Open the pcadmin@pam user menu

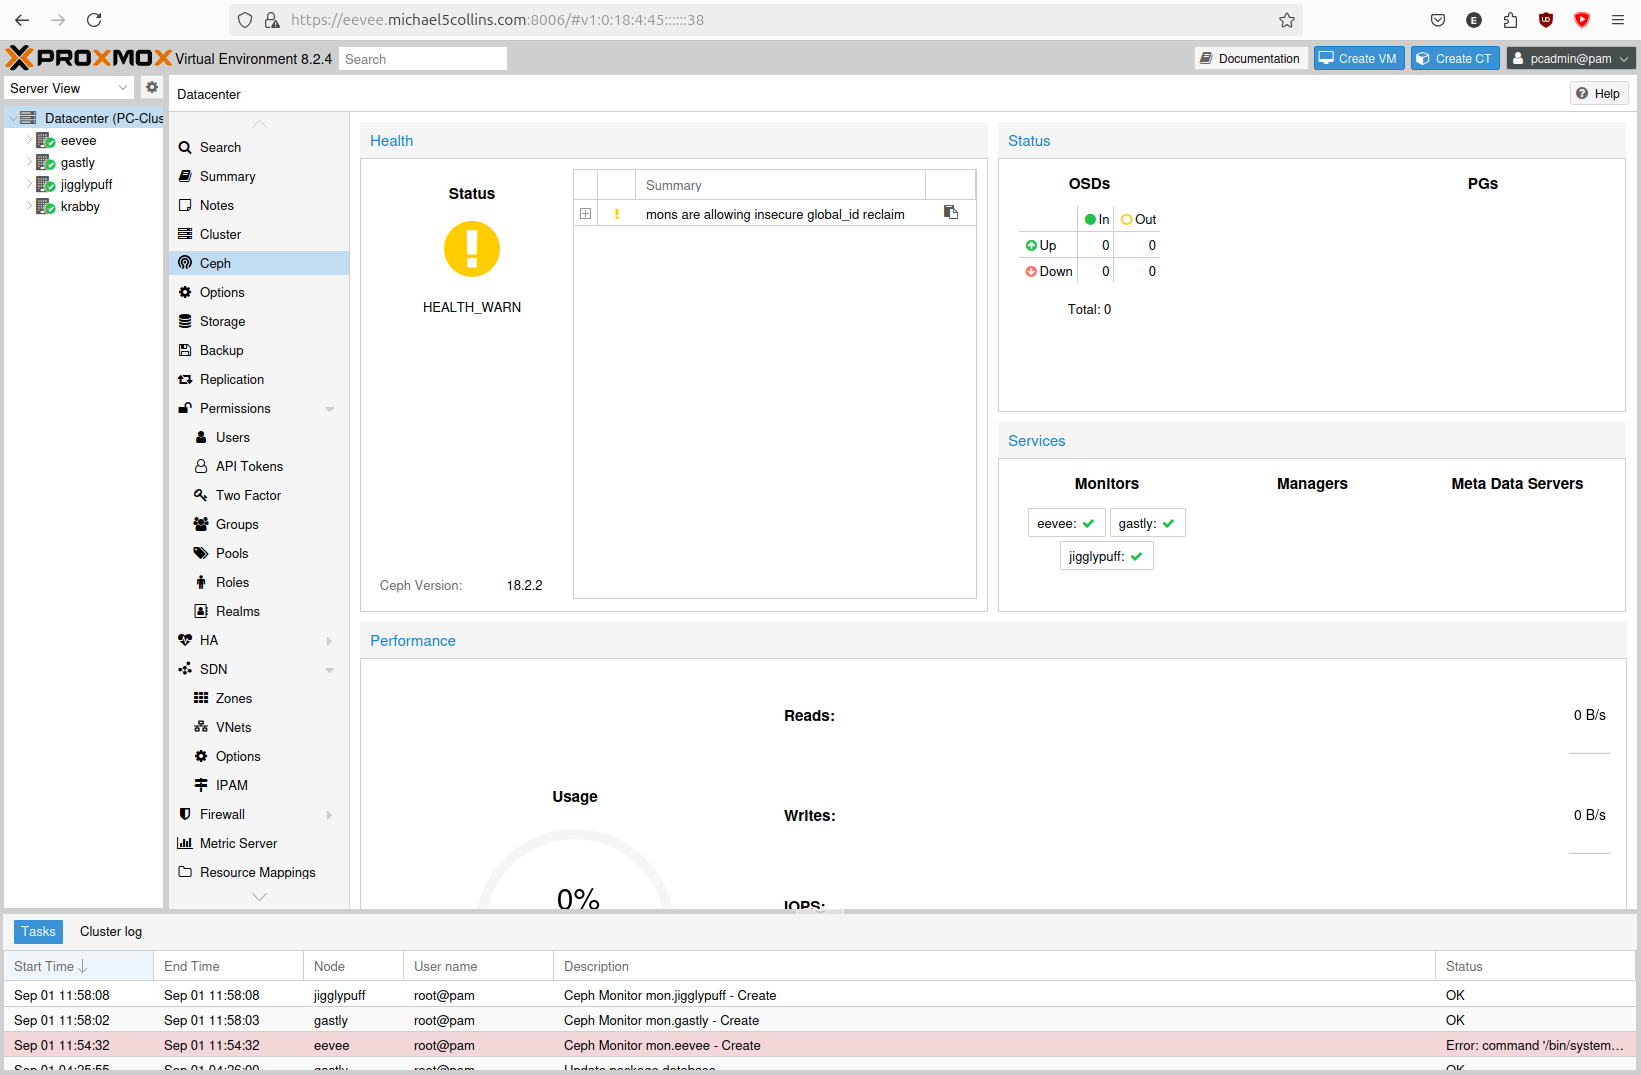(1571, 58)
